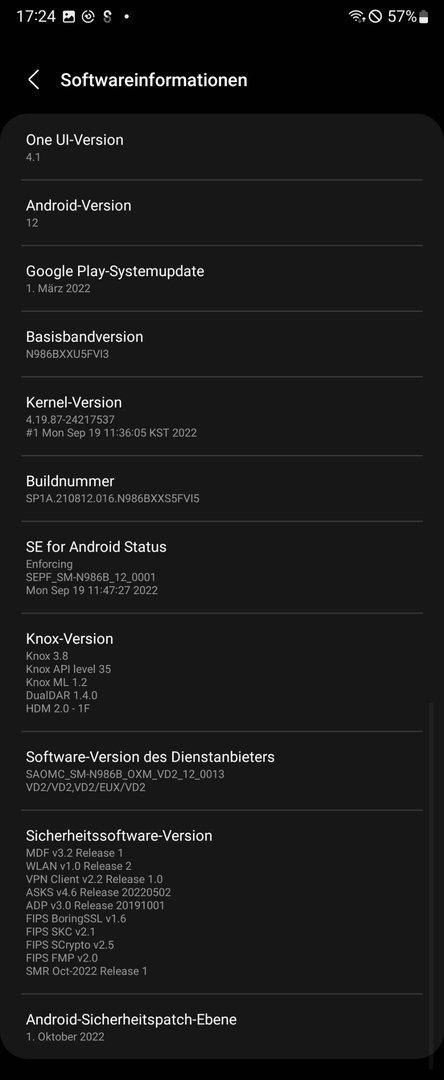Open Android-Sicherheitspatch-Ebene item
This screenshot has height=1080, width=444.
click(x=222, y=1026)
